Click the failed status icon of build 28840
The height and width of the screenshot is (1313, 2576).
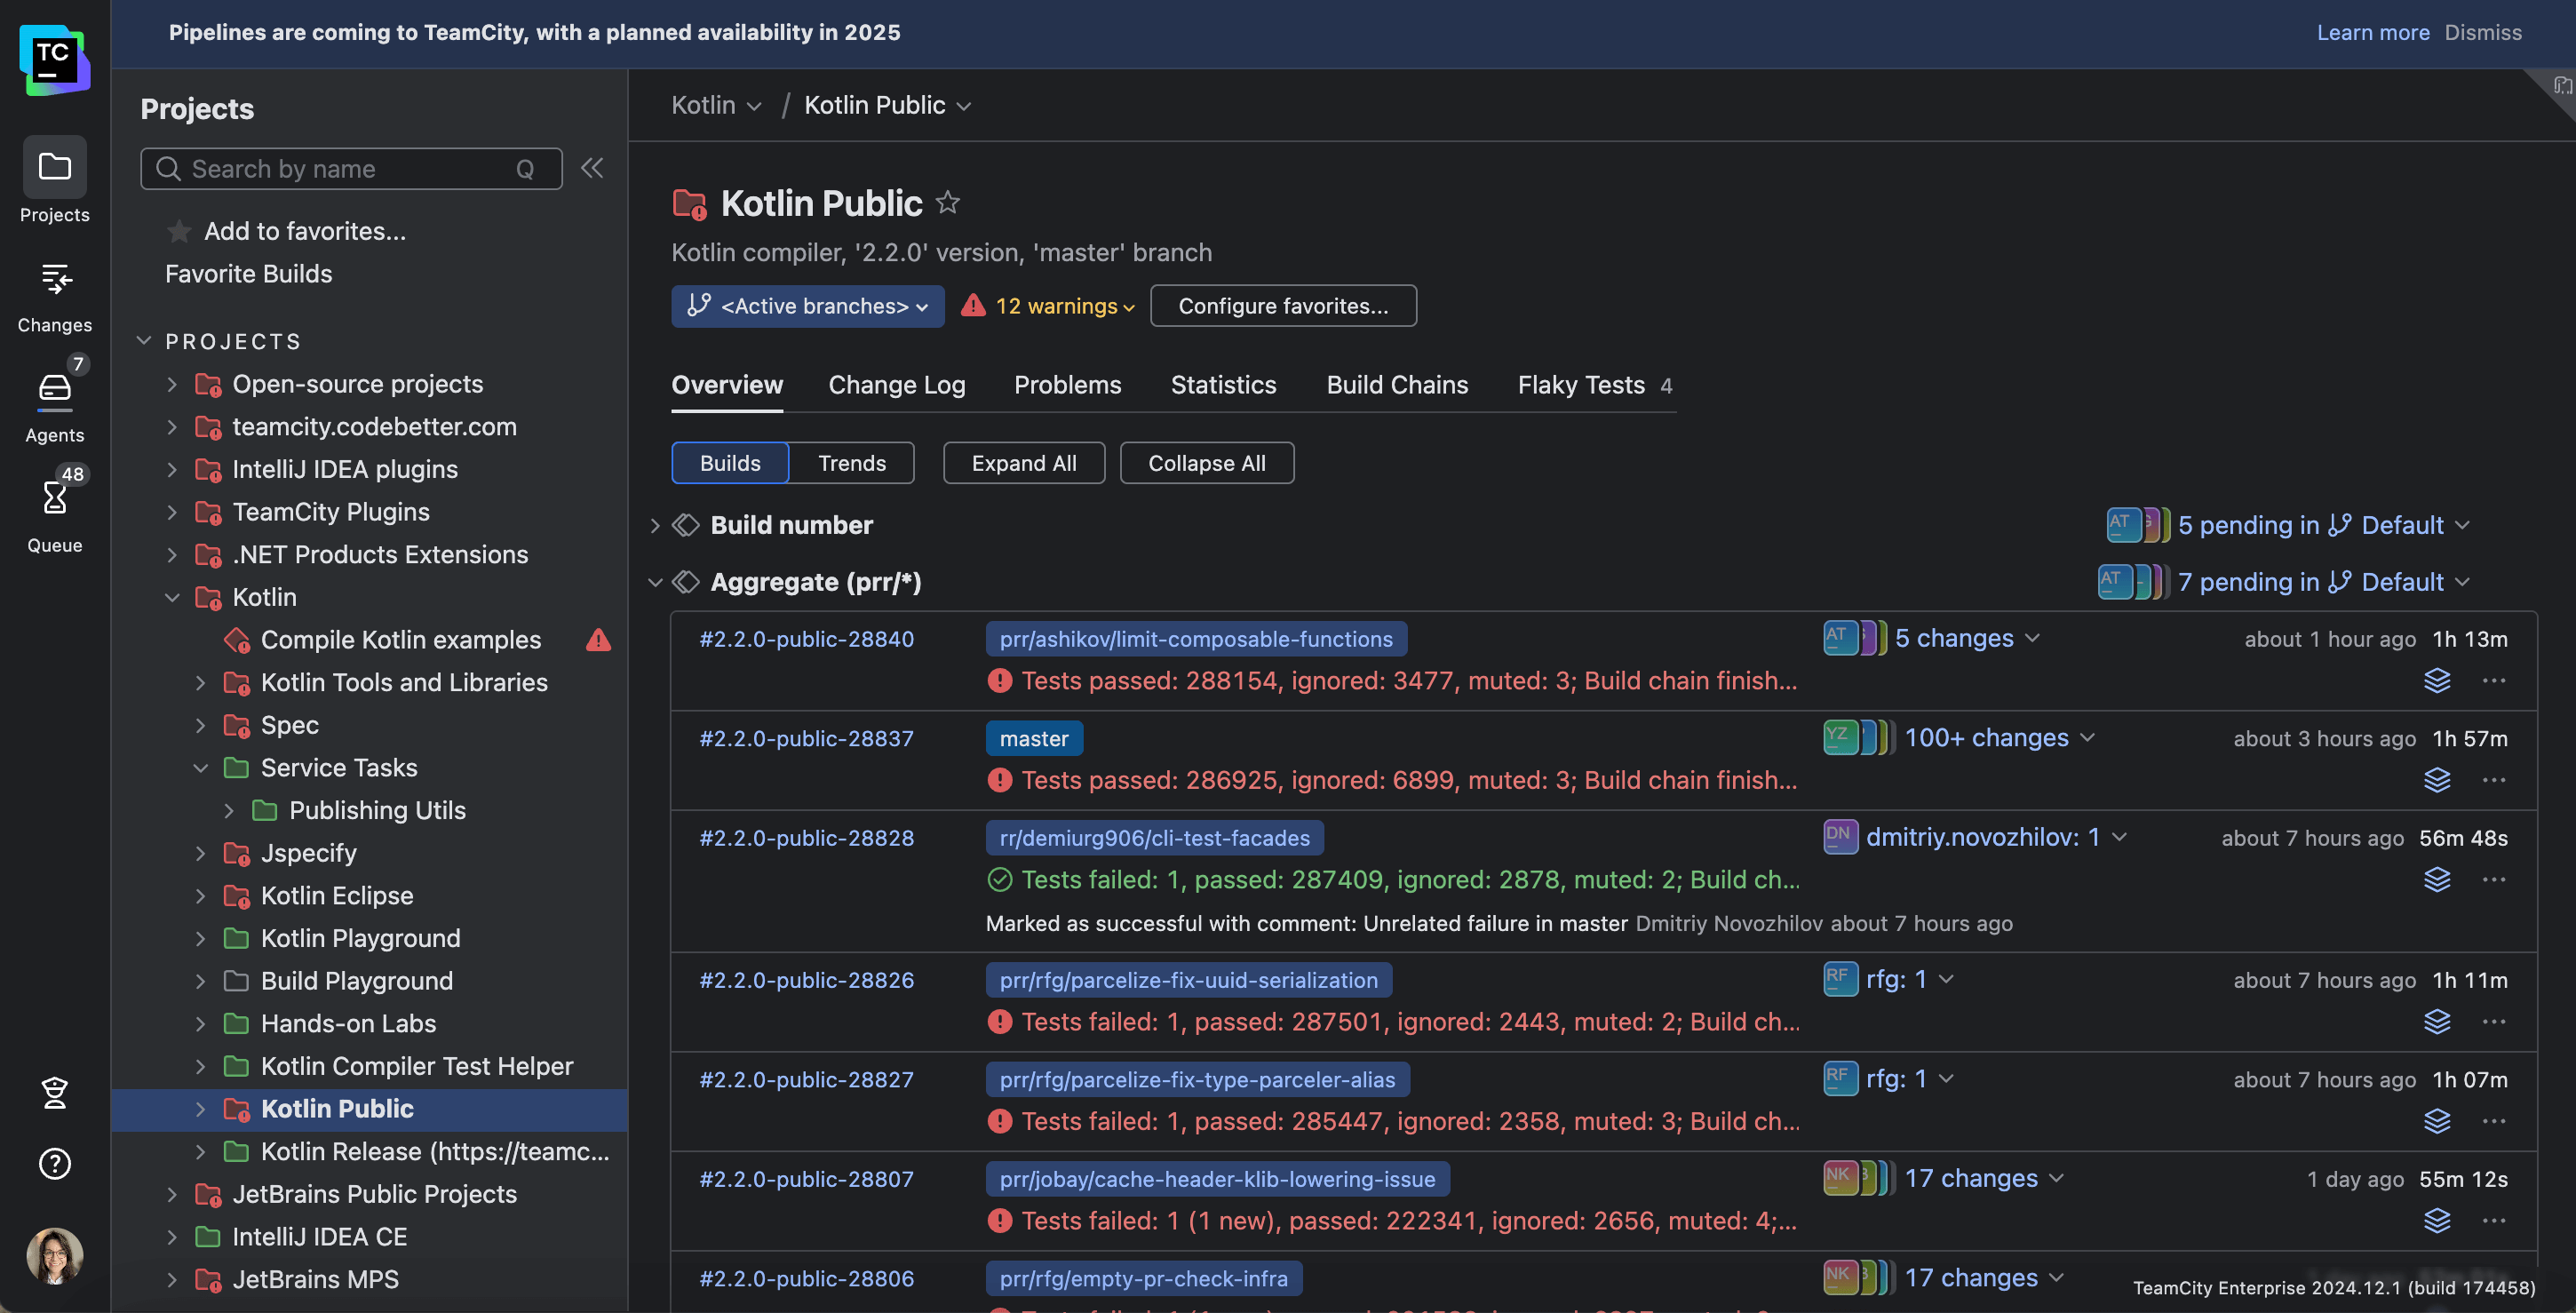[999, 681]
